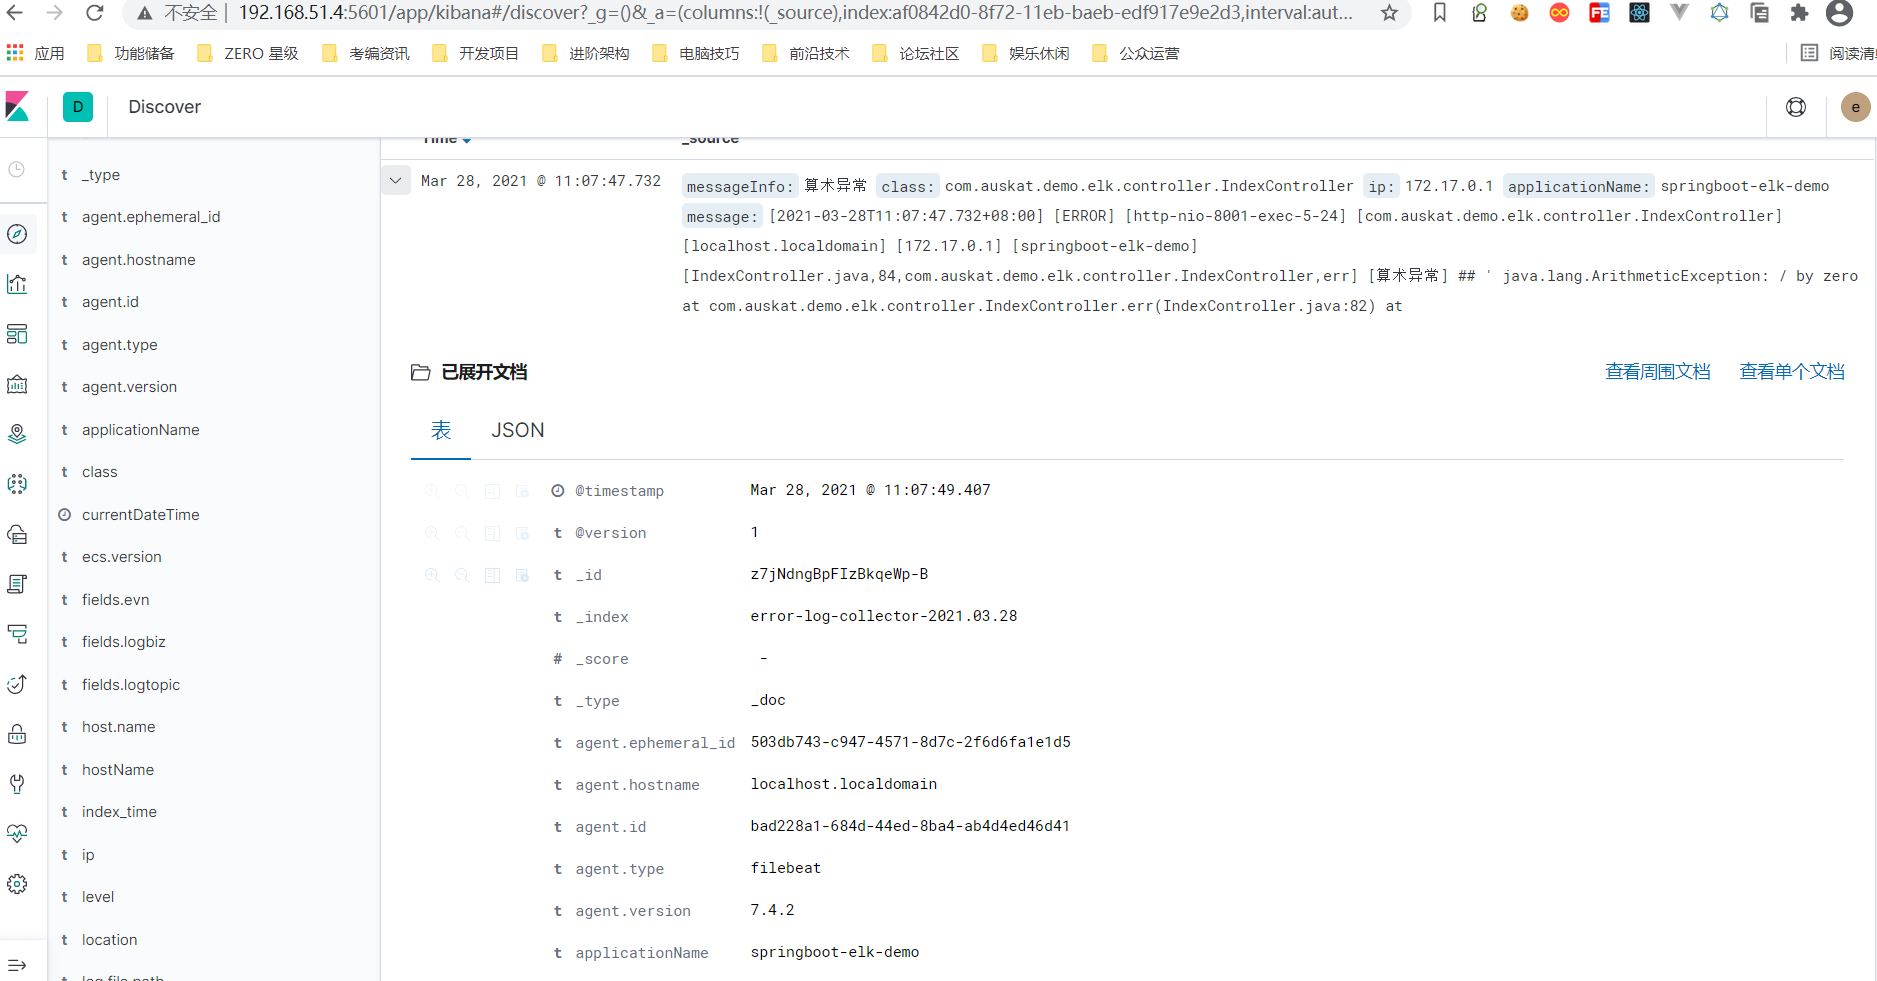Screen dimensions: 1877x981
Task: Click the browser address bar URL
Action: (795, 13)
